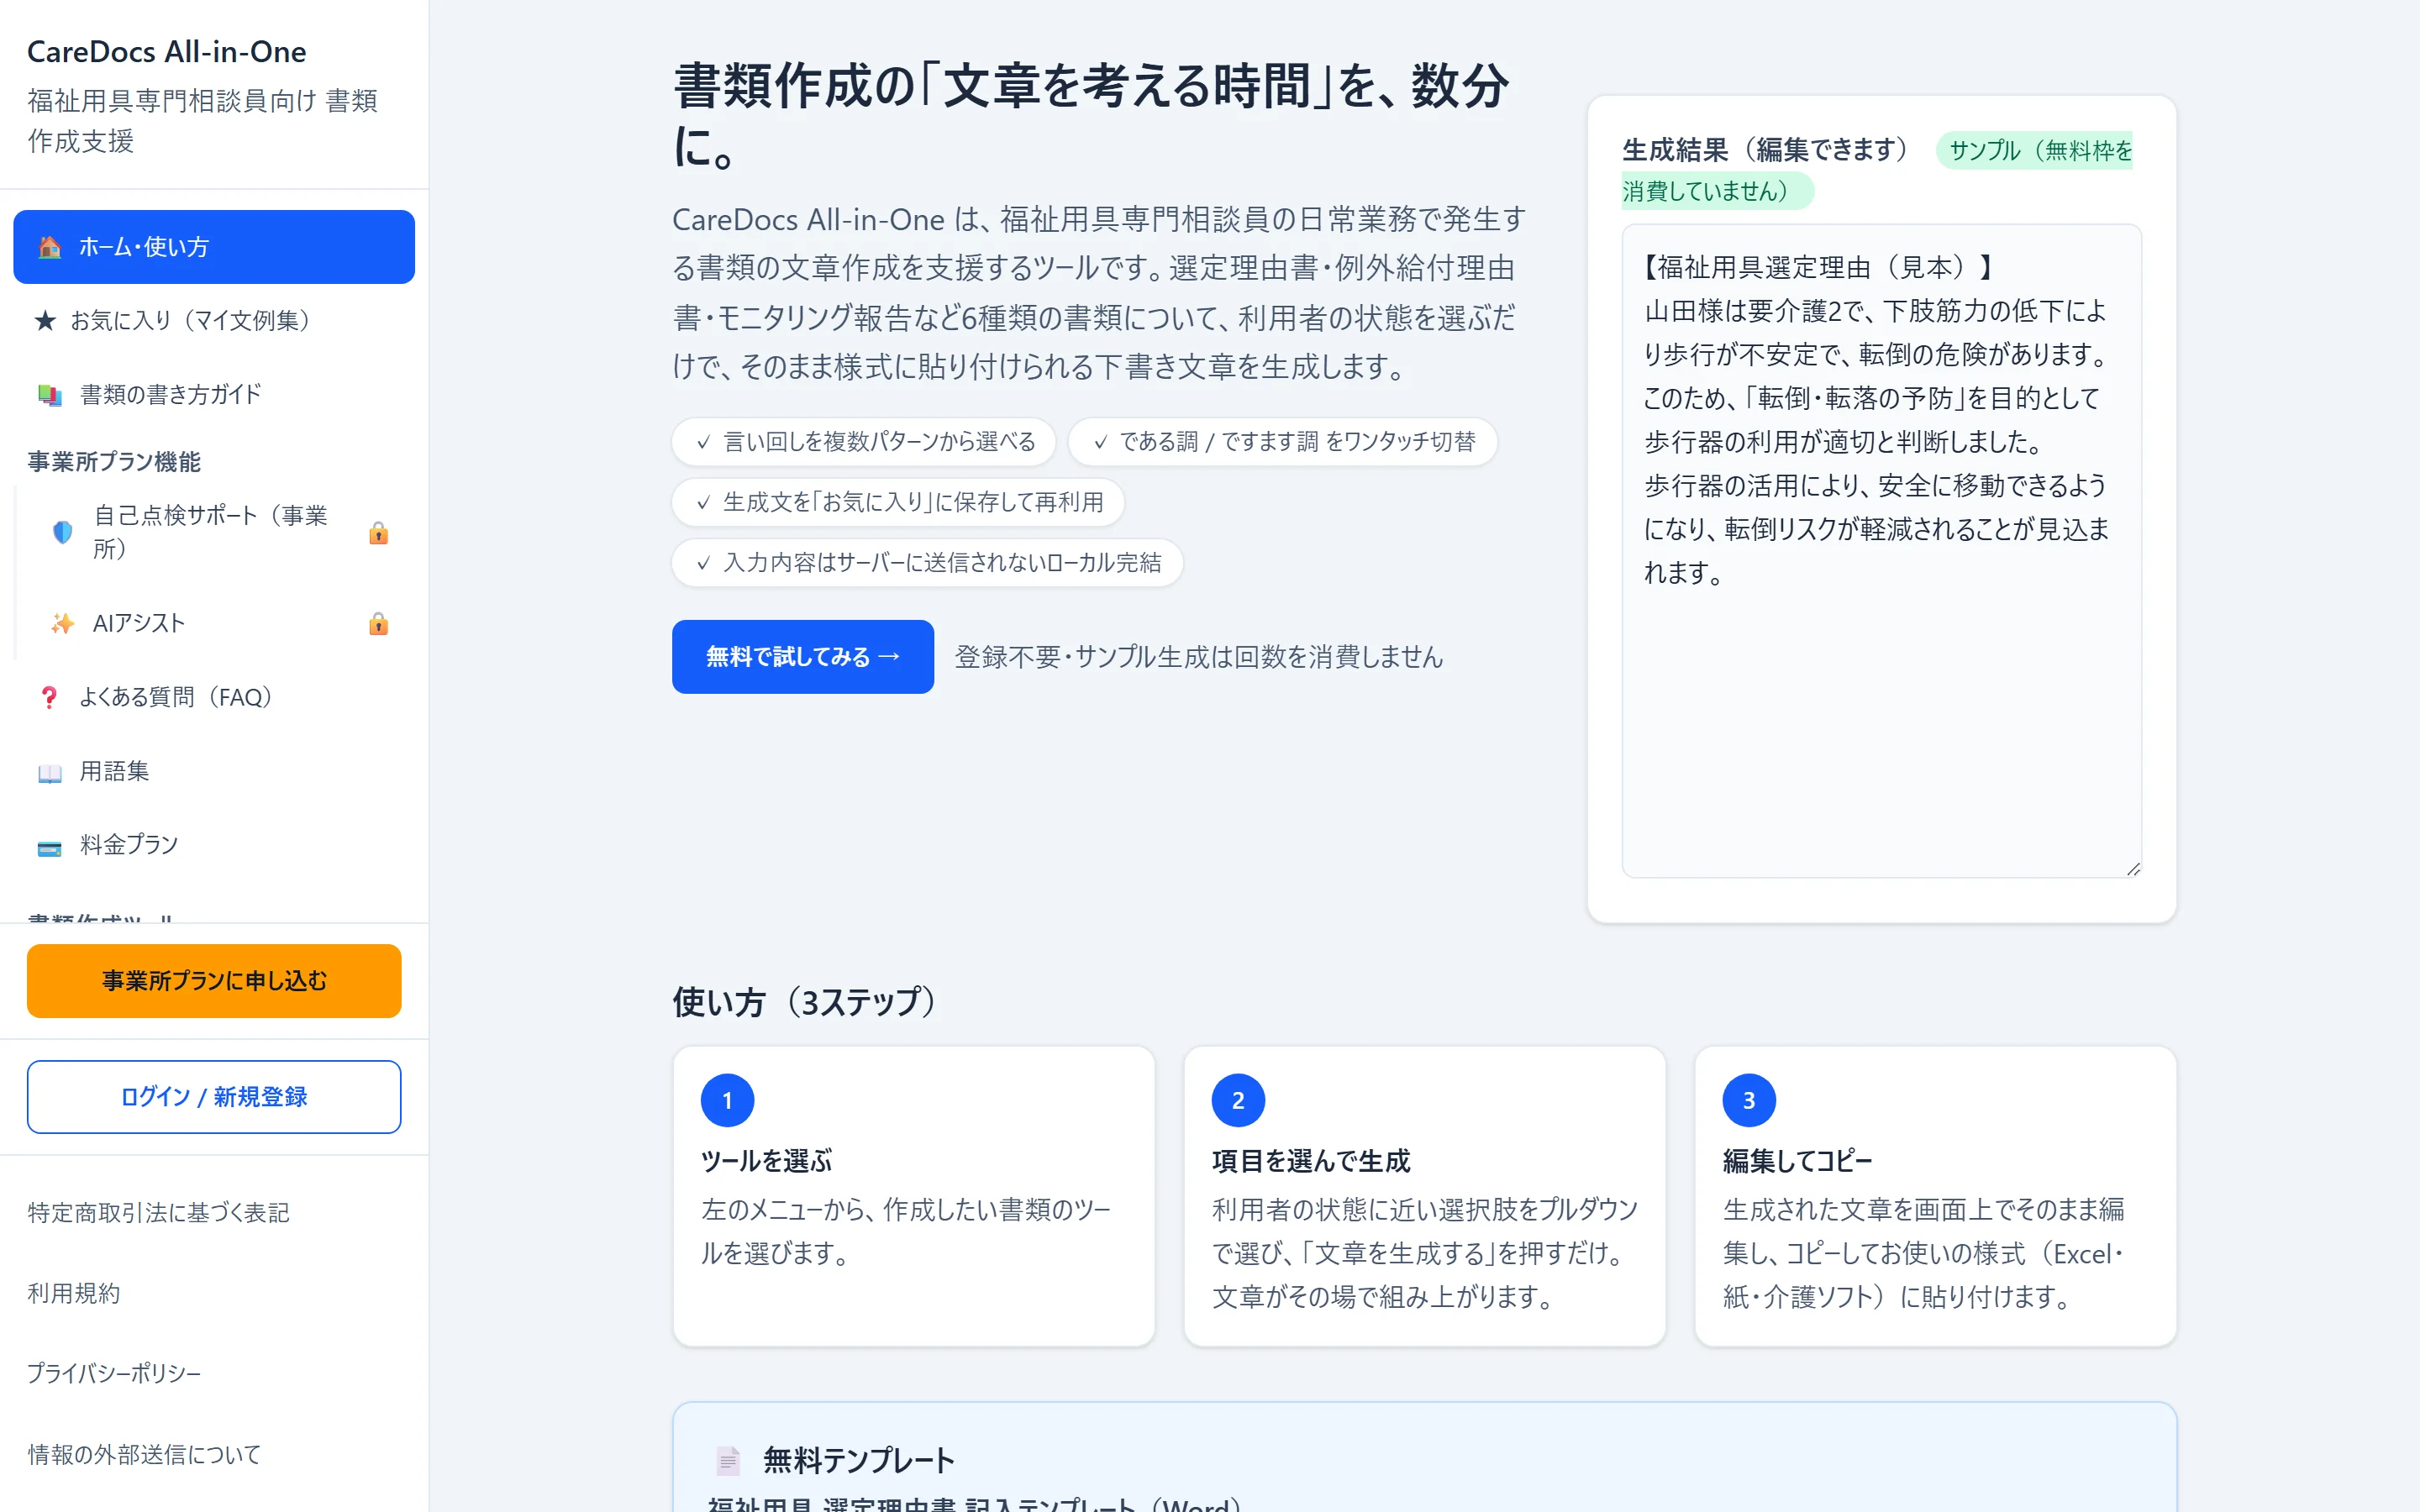Click 登録不要・サンプル生成は回数を消費しません text

coord(1199,657)
